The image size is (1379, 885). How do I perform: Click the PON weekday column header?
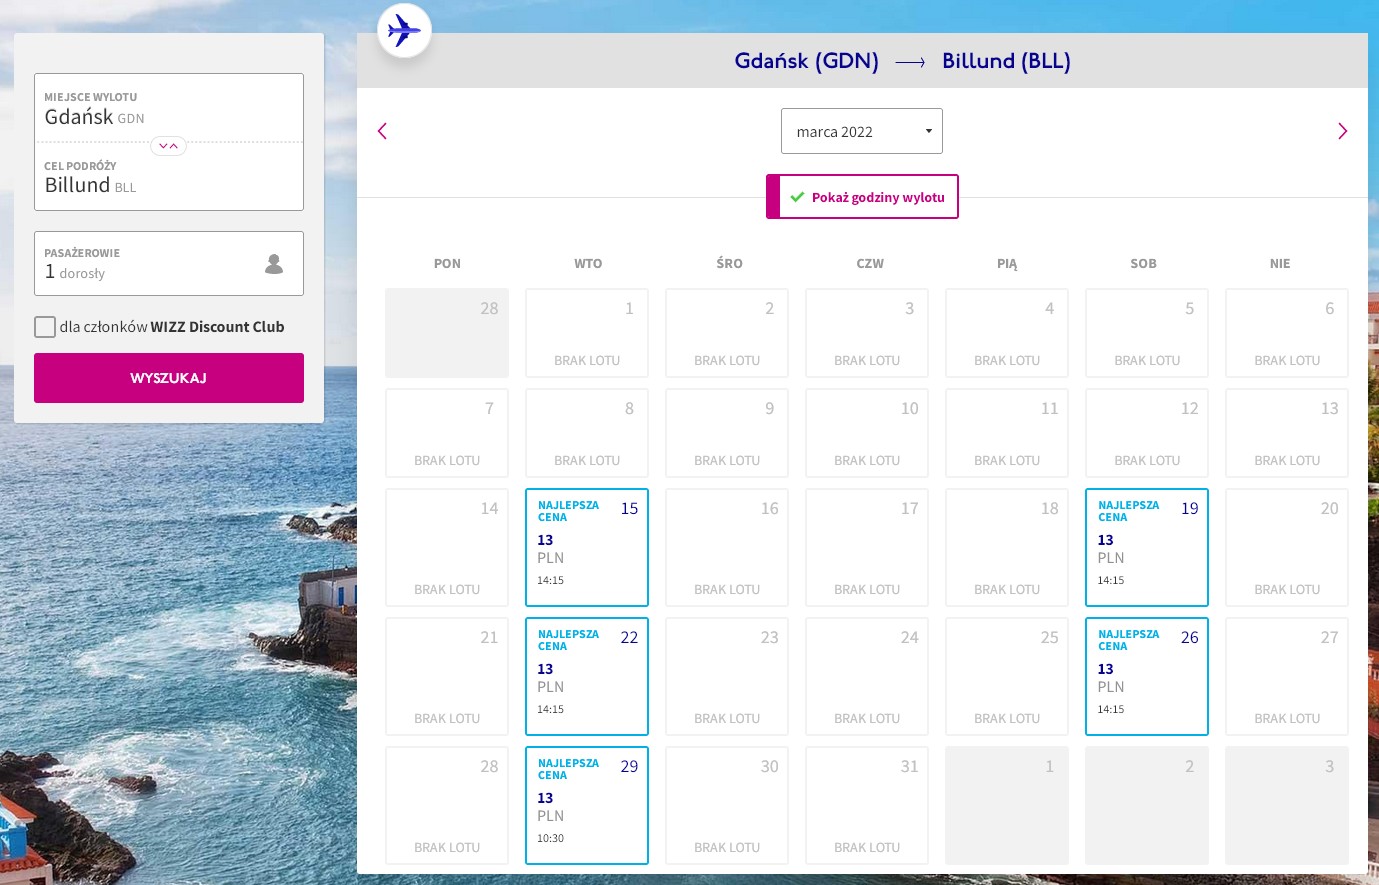point(447,264)
